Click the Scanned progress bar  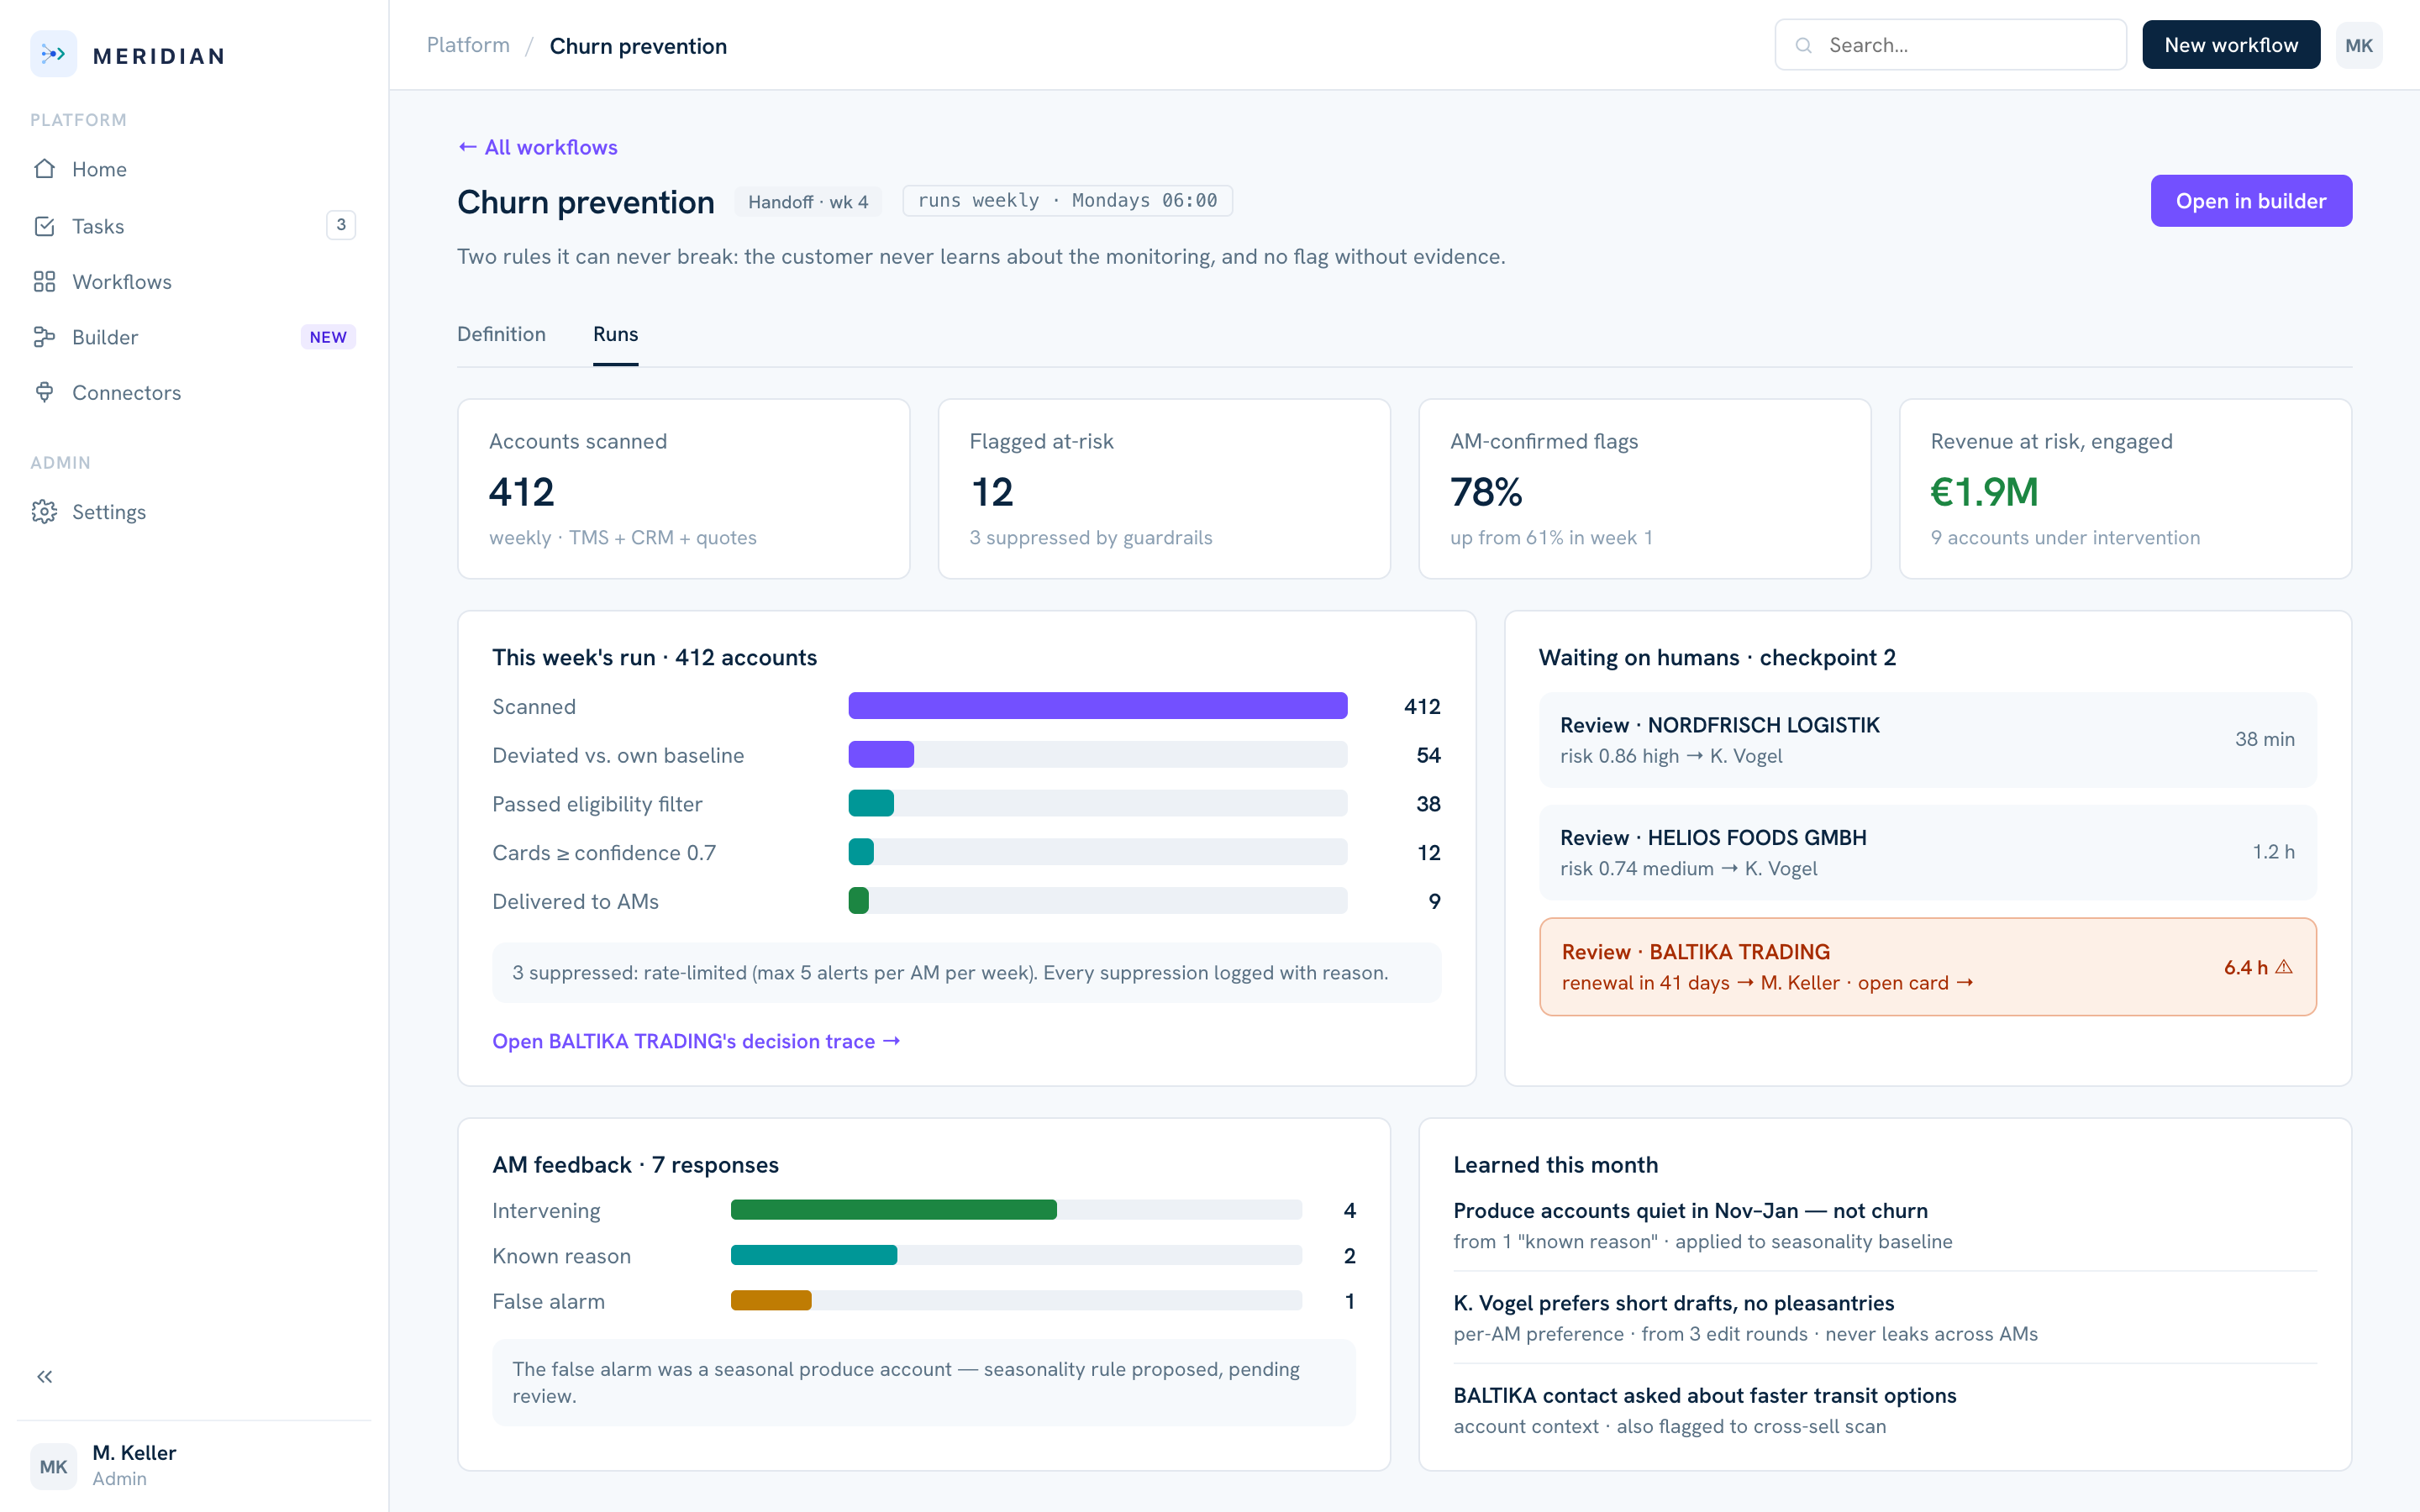tap(1097, 706)
